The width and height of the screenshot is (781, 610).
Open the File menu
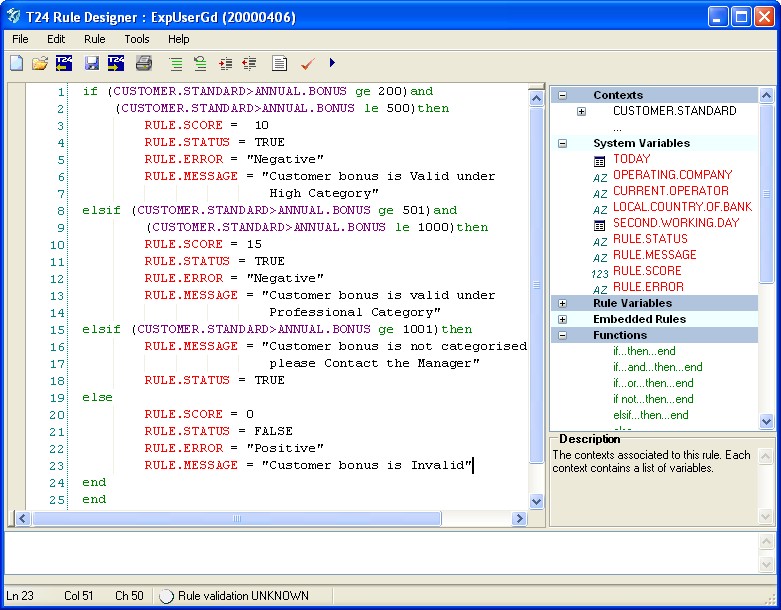(x=20, y=39)
